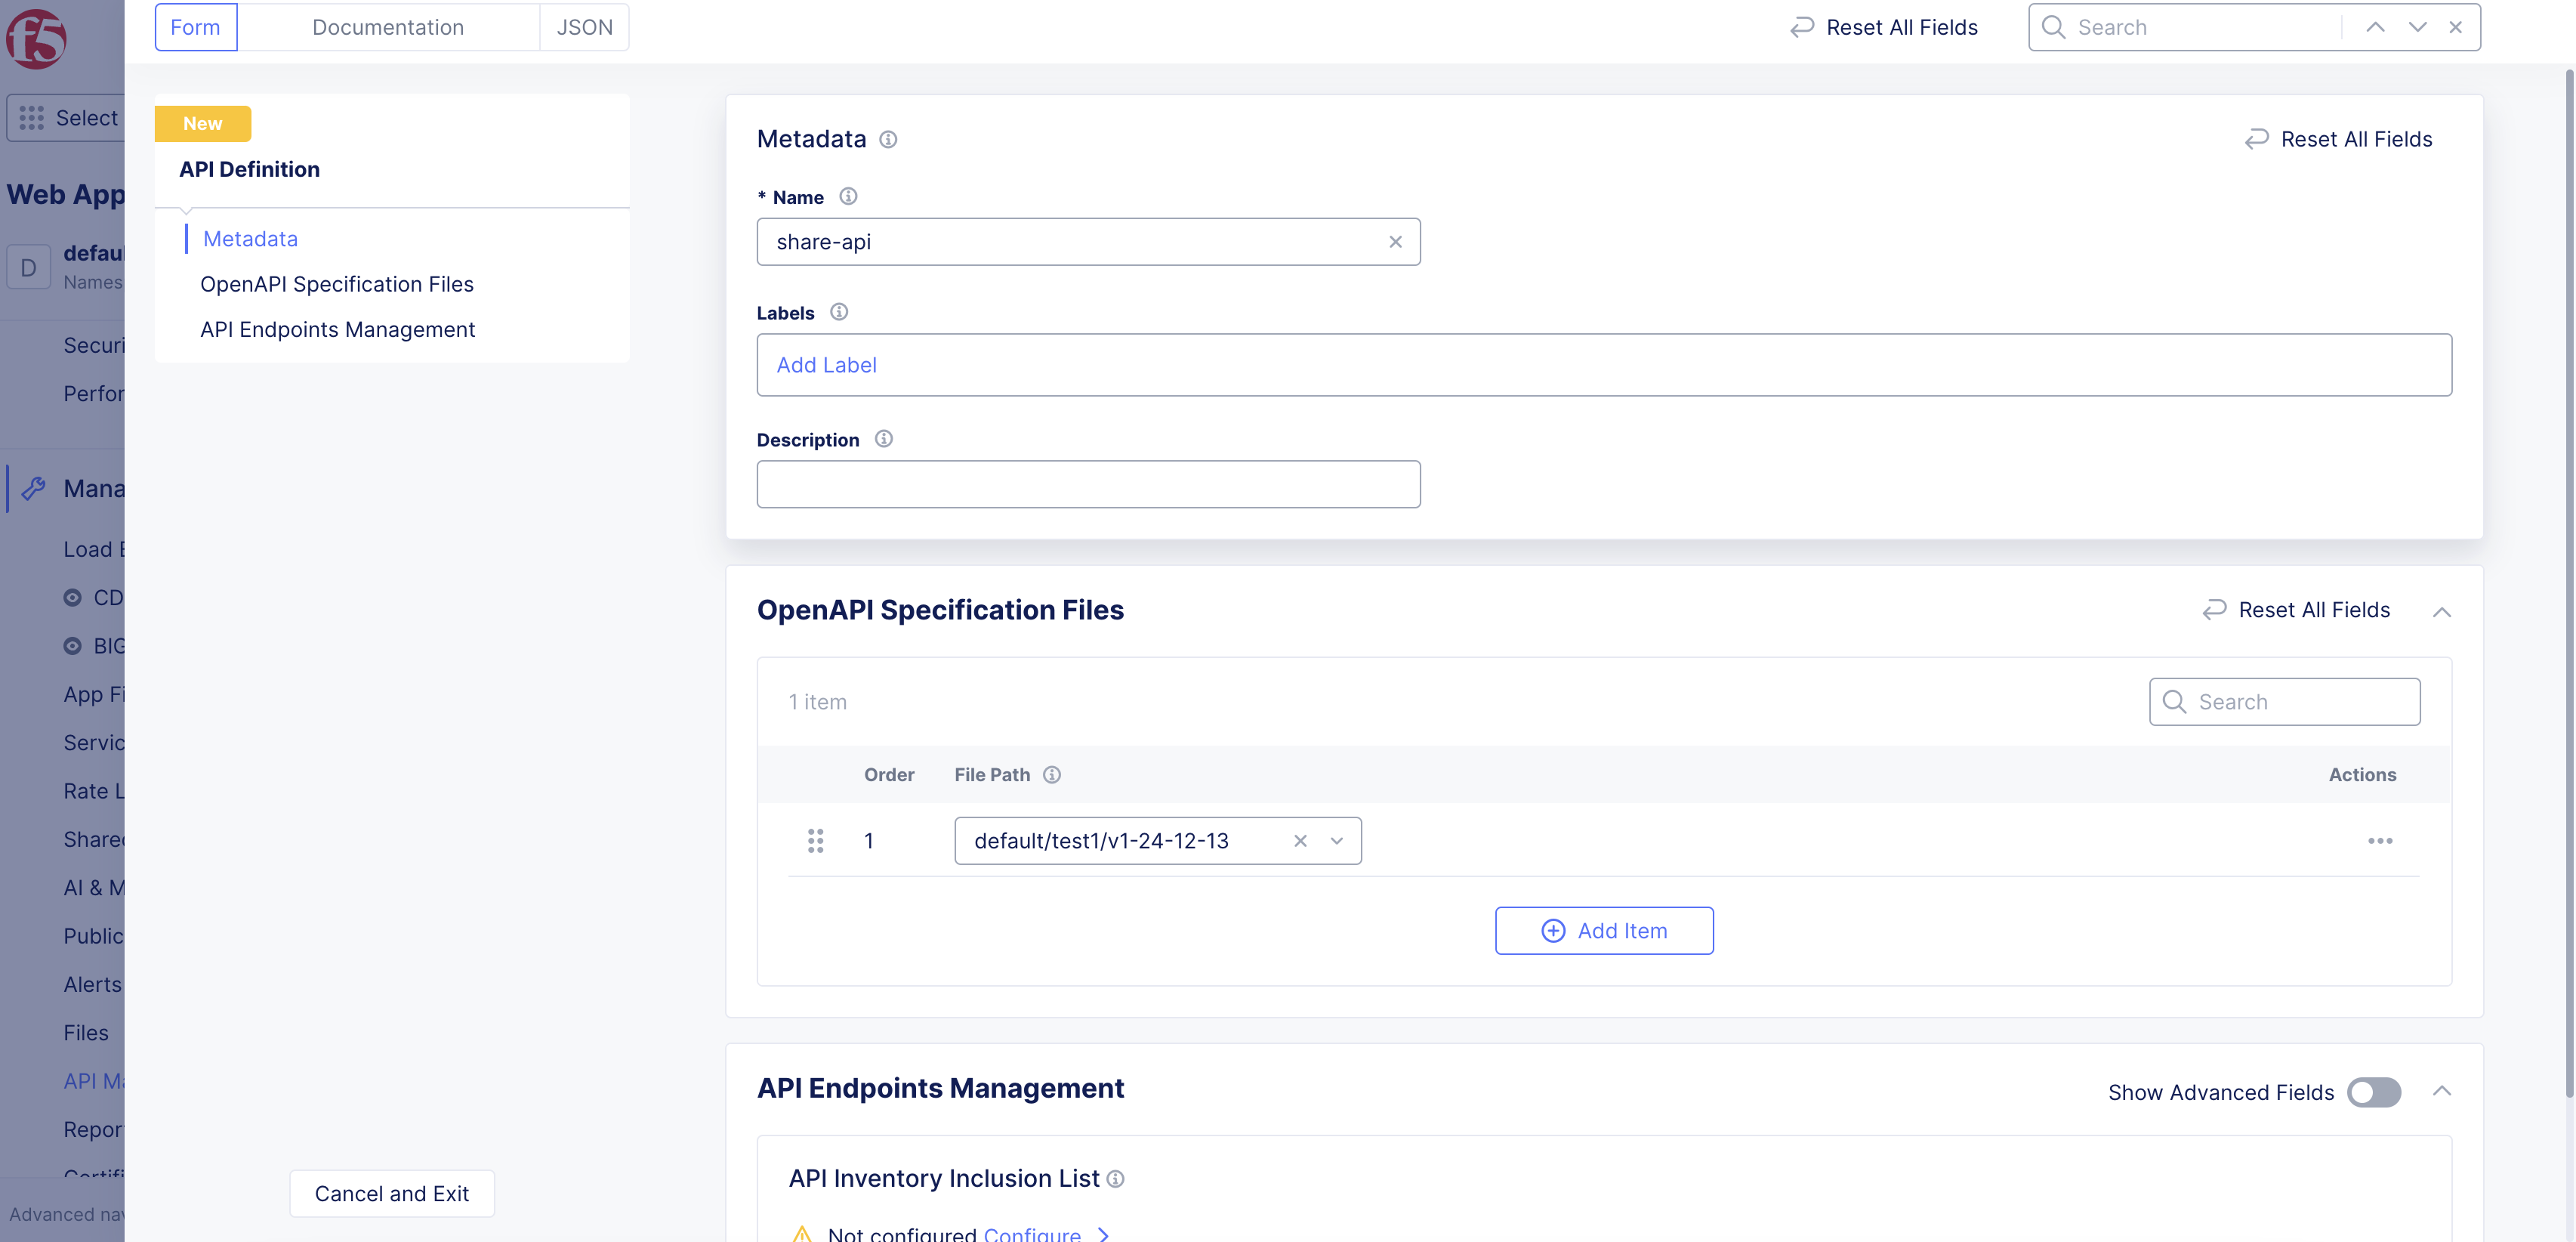Screen dimensions: 2576x1242
Task: Collapse the API Endpoints Management section
Action: 2443,1090
